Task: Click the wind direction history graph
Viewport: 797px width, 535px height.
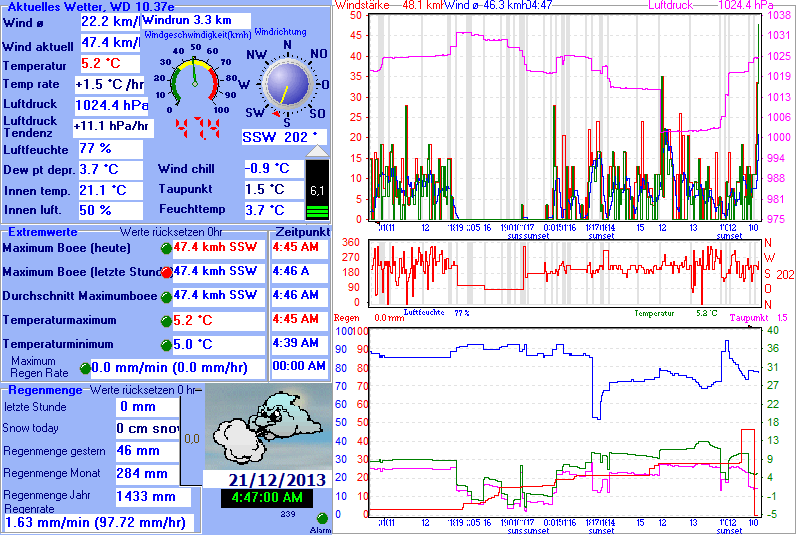Action: pyautogui.click(x=564, y=273)
